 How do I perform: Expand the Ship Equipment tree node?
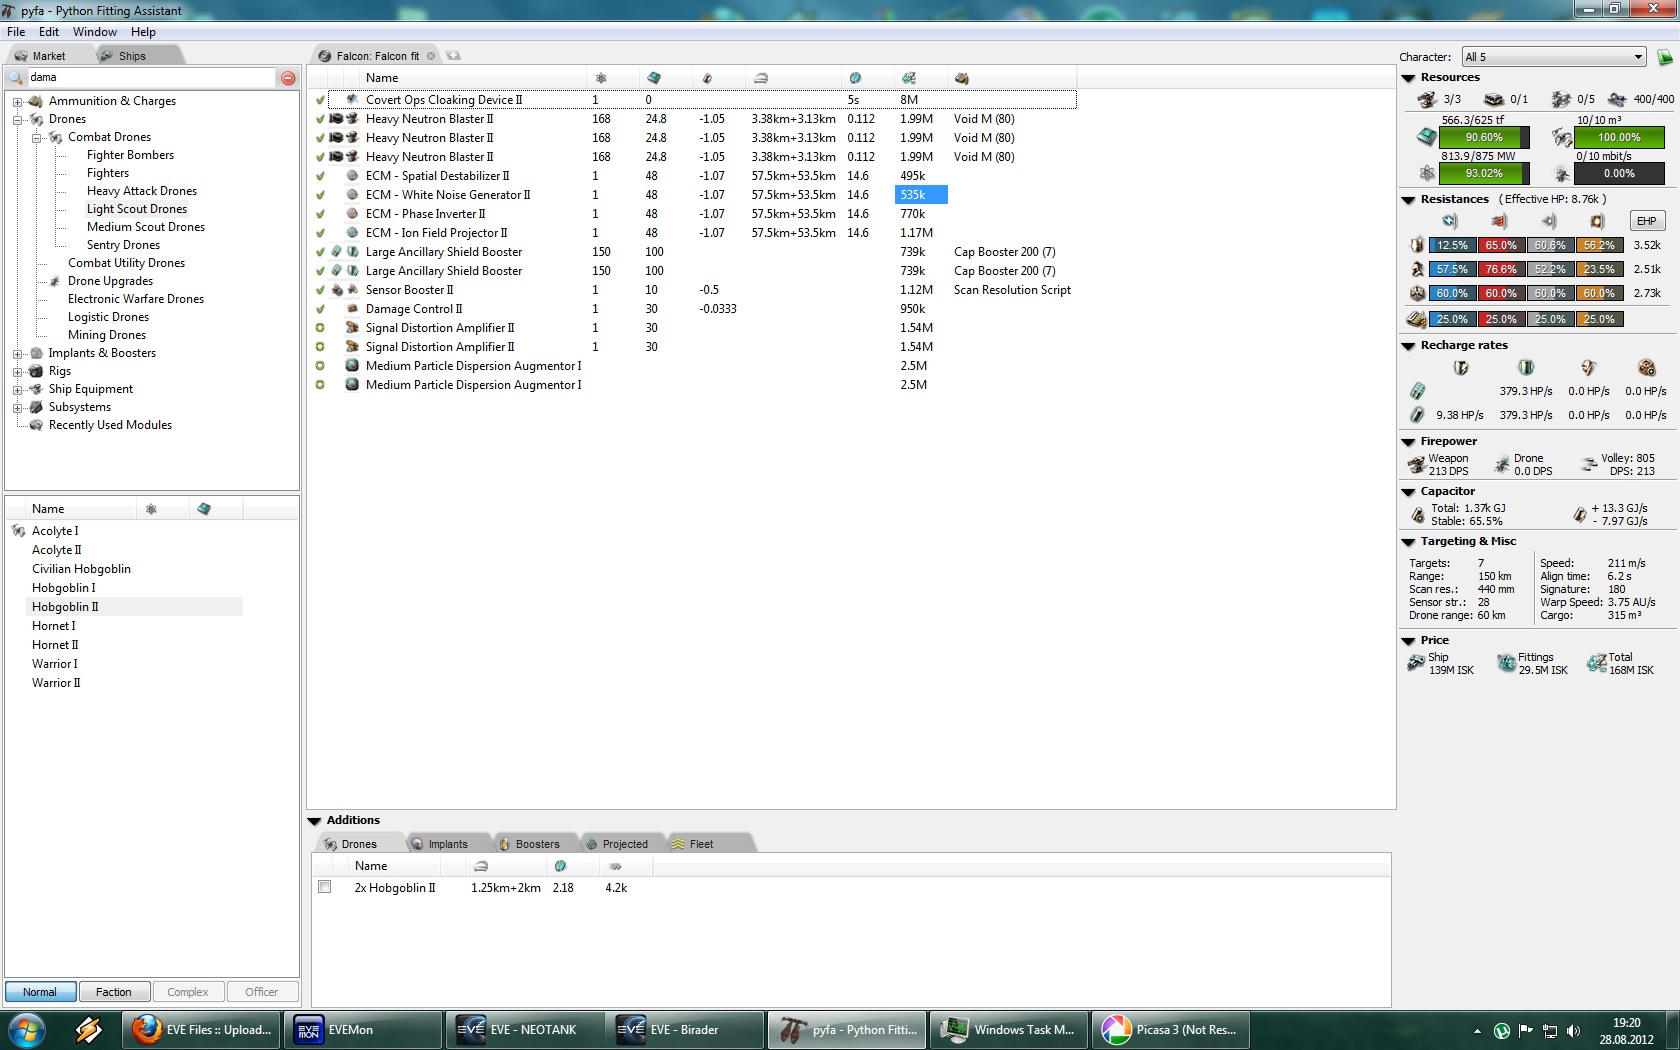click(x=17, y=389)
